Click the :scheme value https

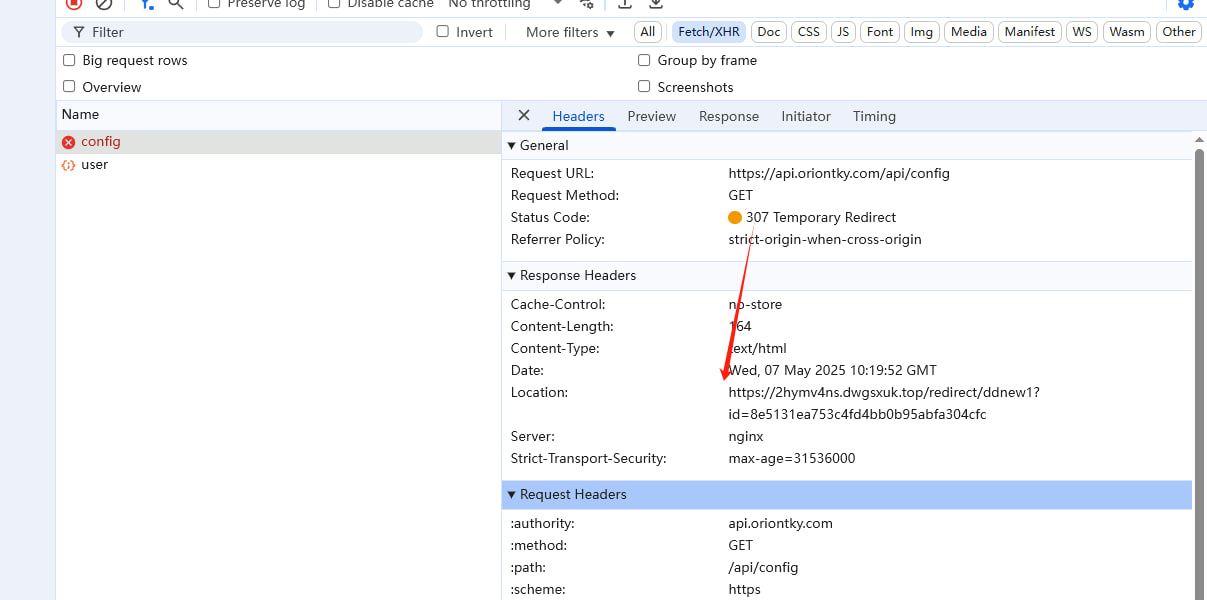[745, 589]
